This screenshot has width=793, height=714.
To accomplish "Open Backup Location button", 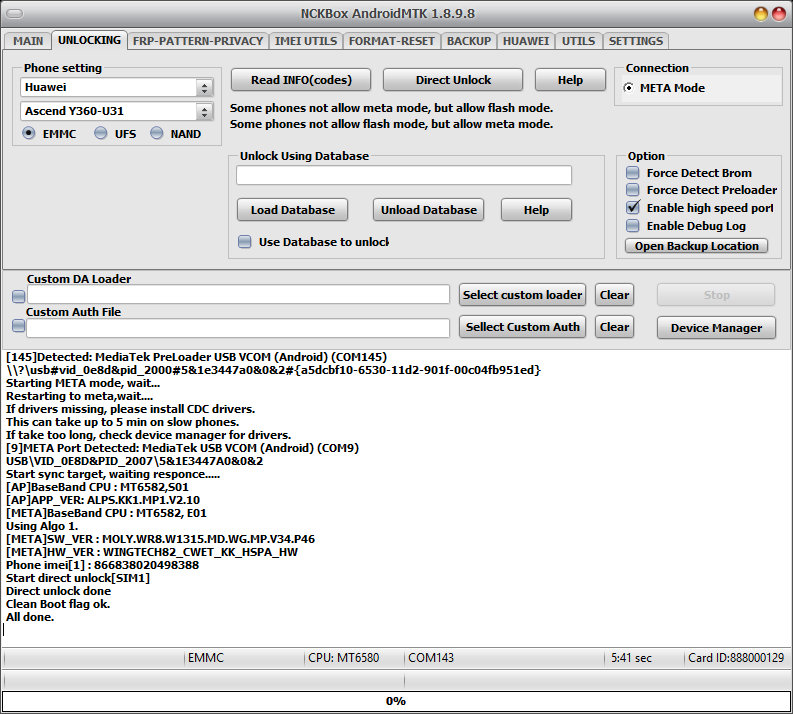I will pyautogui.click(x=696, y=246).
